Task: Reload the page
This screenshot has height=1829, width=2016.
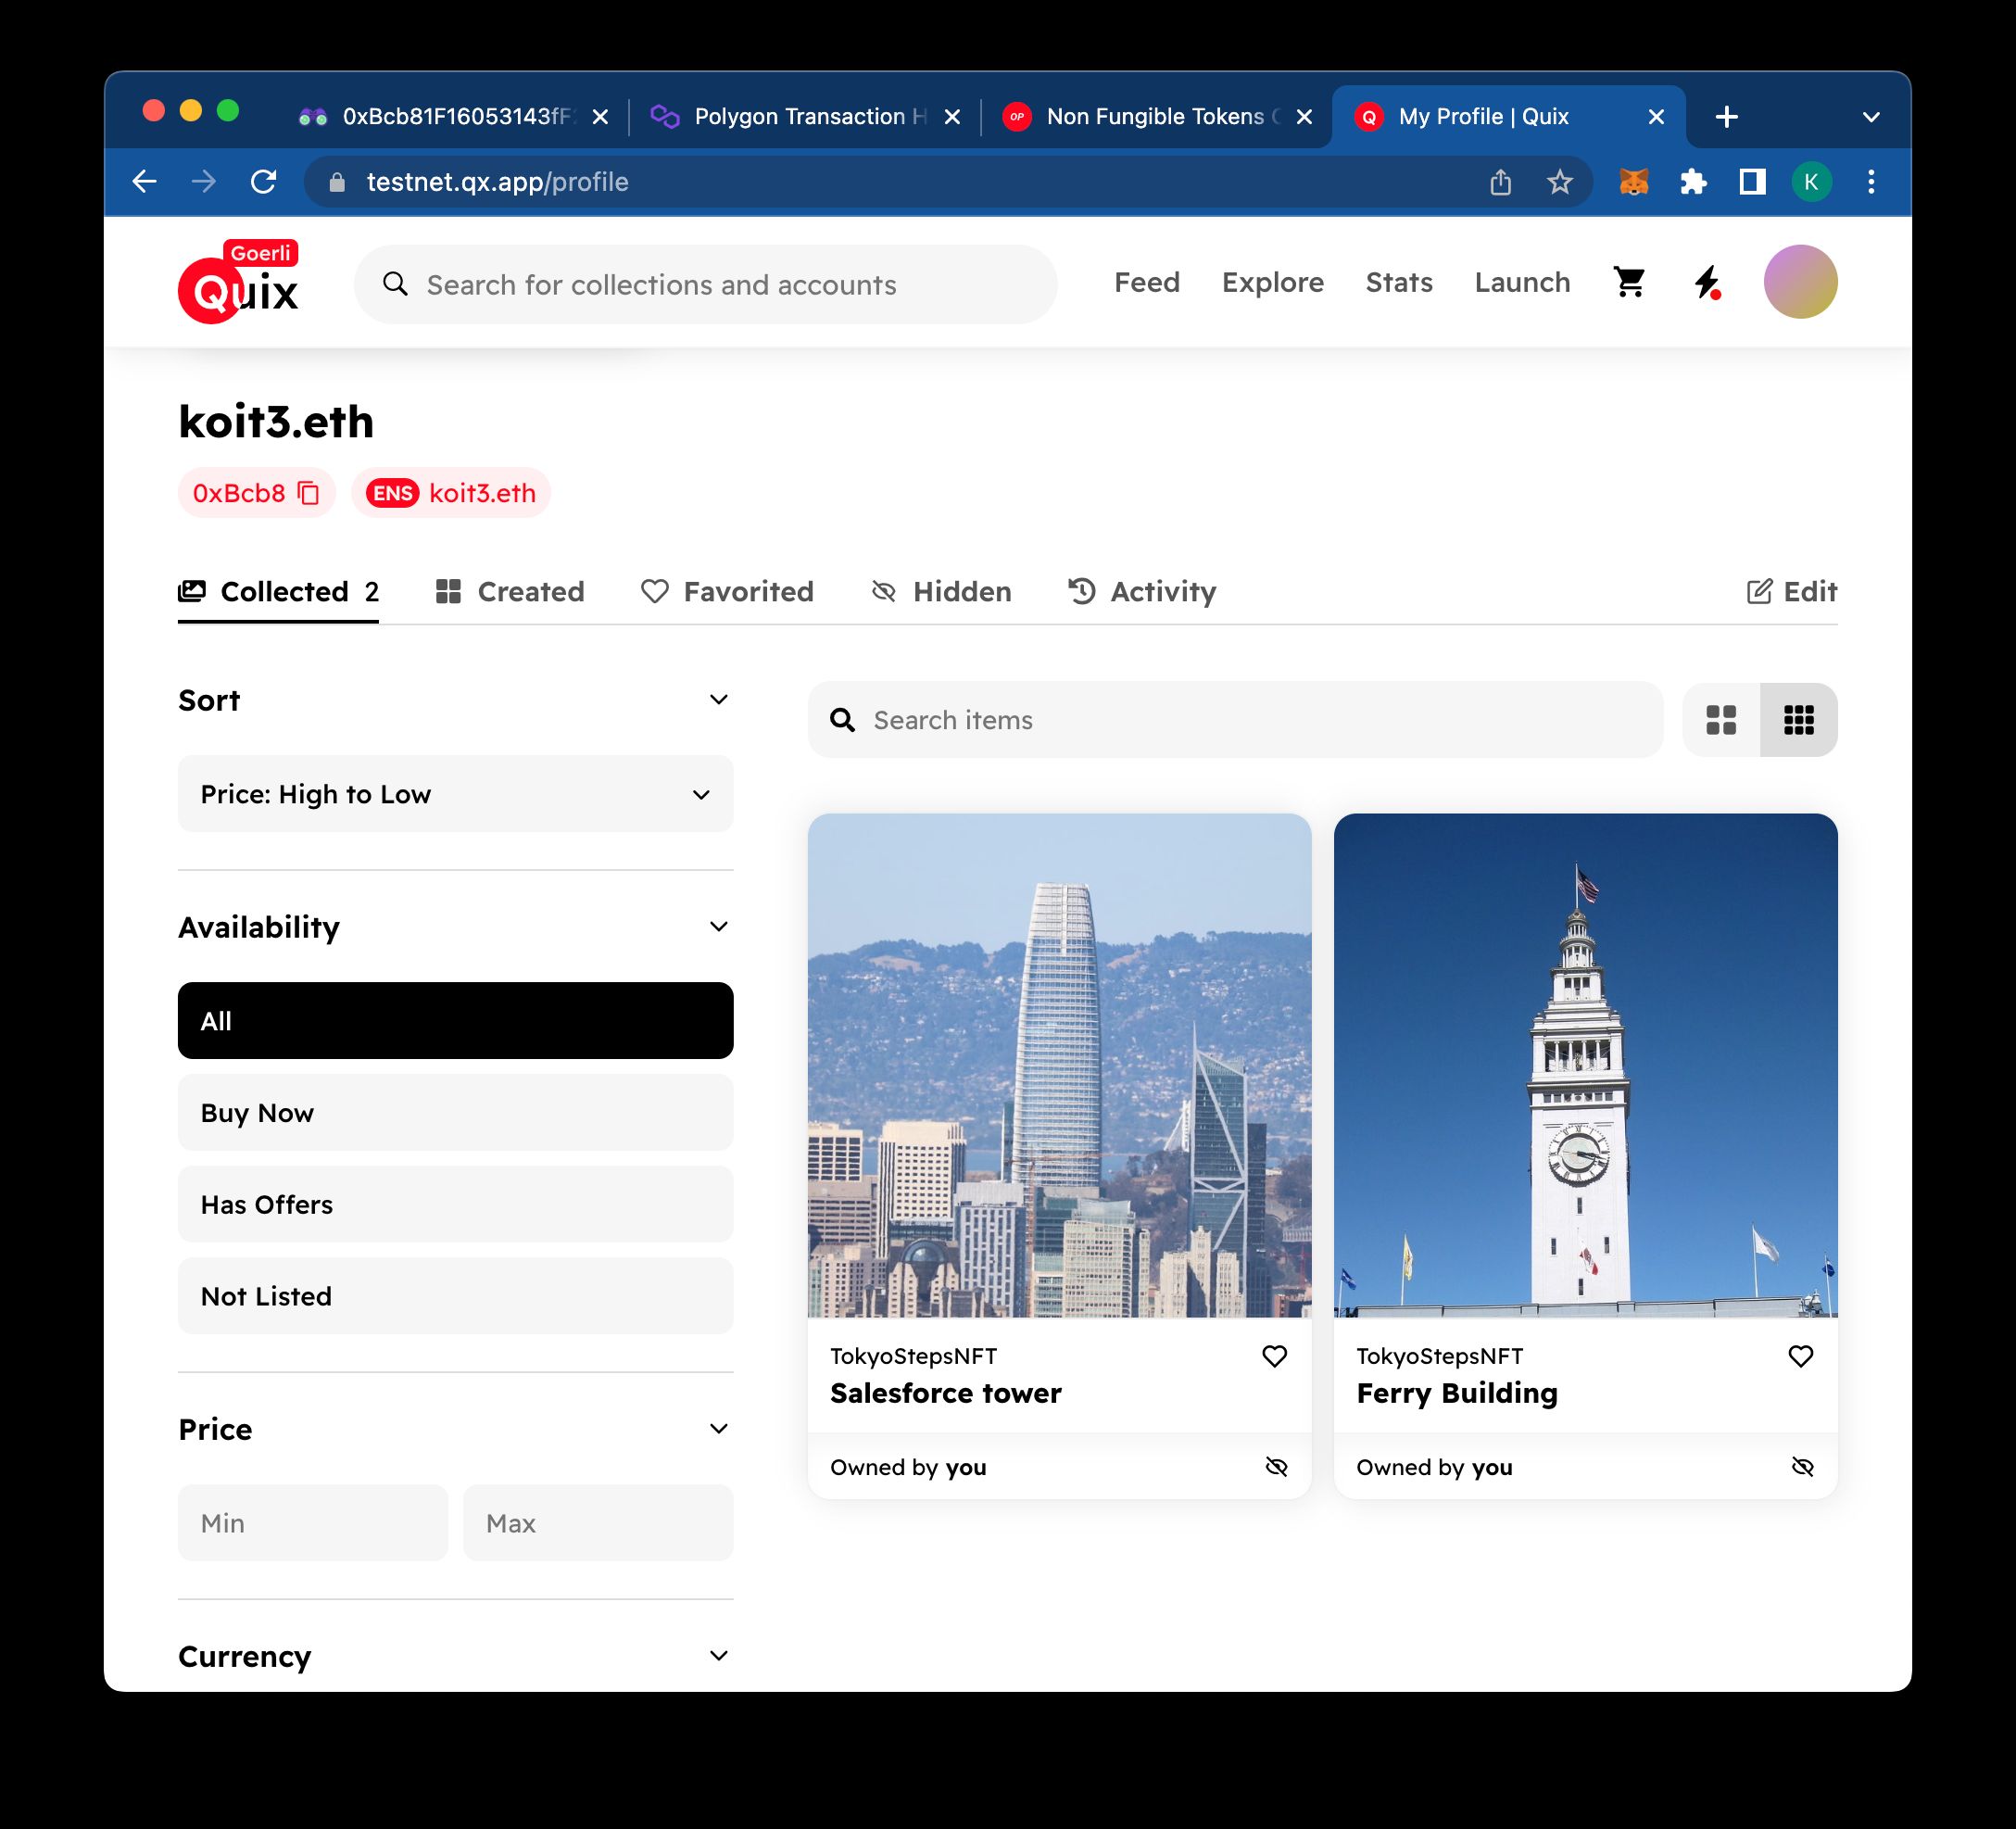Action: point(263,182)
